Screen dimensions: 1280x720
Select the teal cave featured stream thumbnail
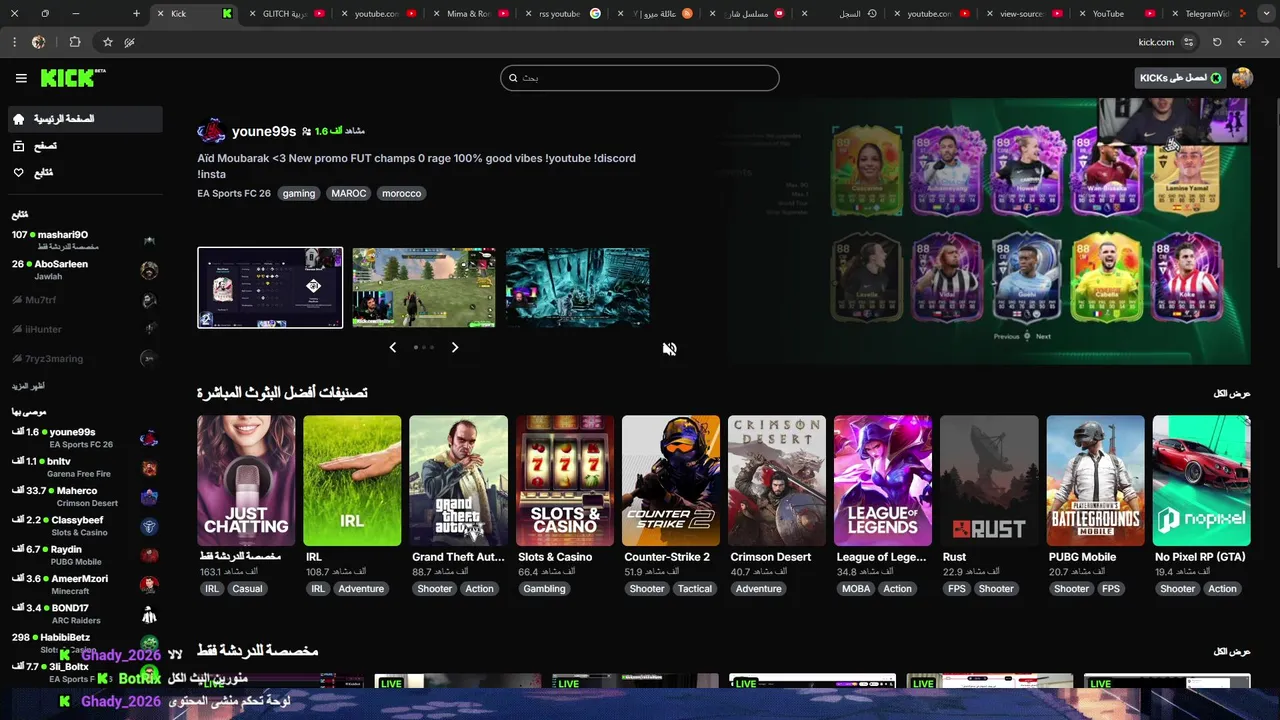[x=578, y=288]
